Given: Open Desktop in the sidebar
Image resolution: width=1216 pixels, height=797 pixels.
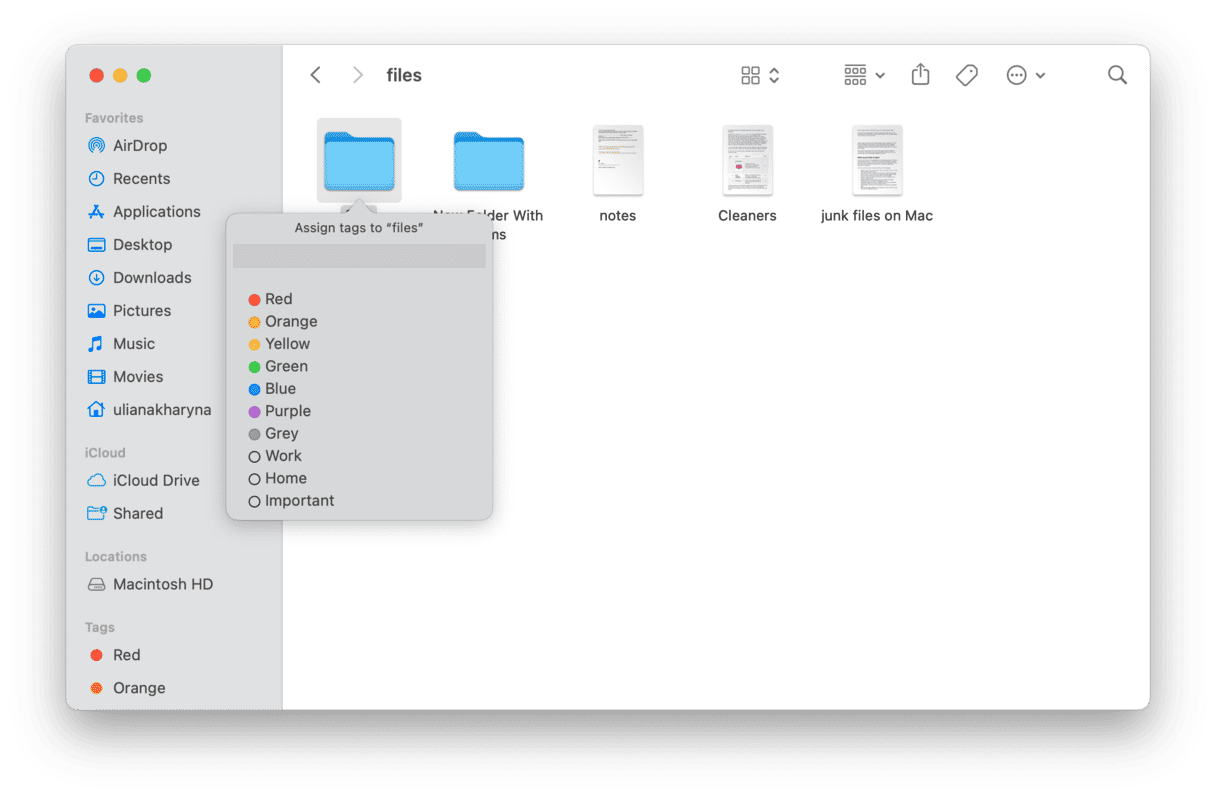Looking at the screenshot, I should coord(129,244).
